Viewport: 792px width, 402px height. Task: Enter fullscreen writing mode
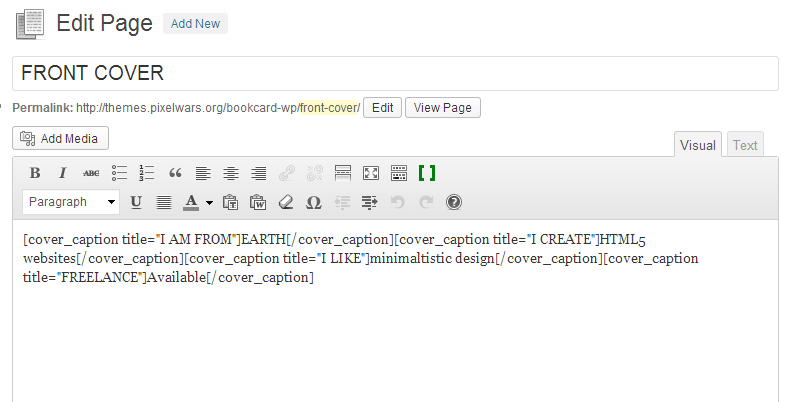370,173
